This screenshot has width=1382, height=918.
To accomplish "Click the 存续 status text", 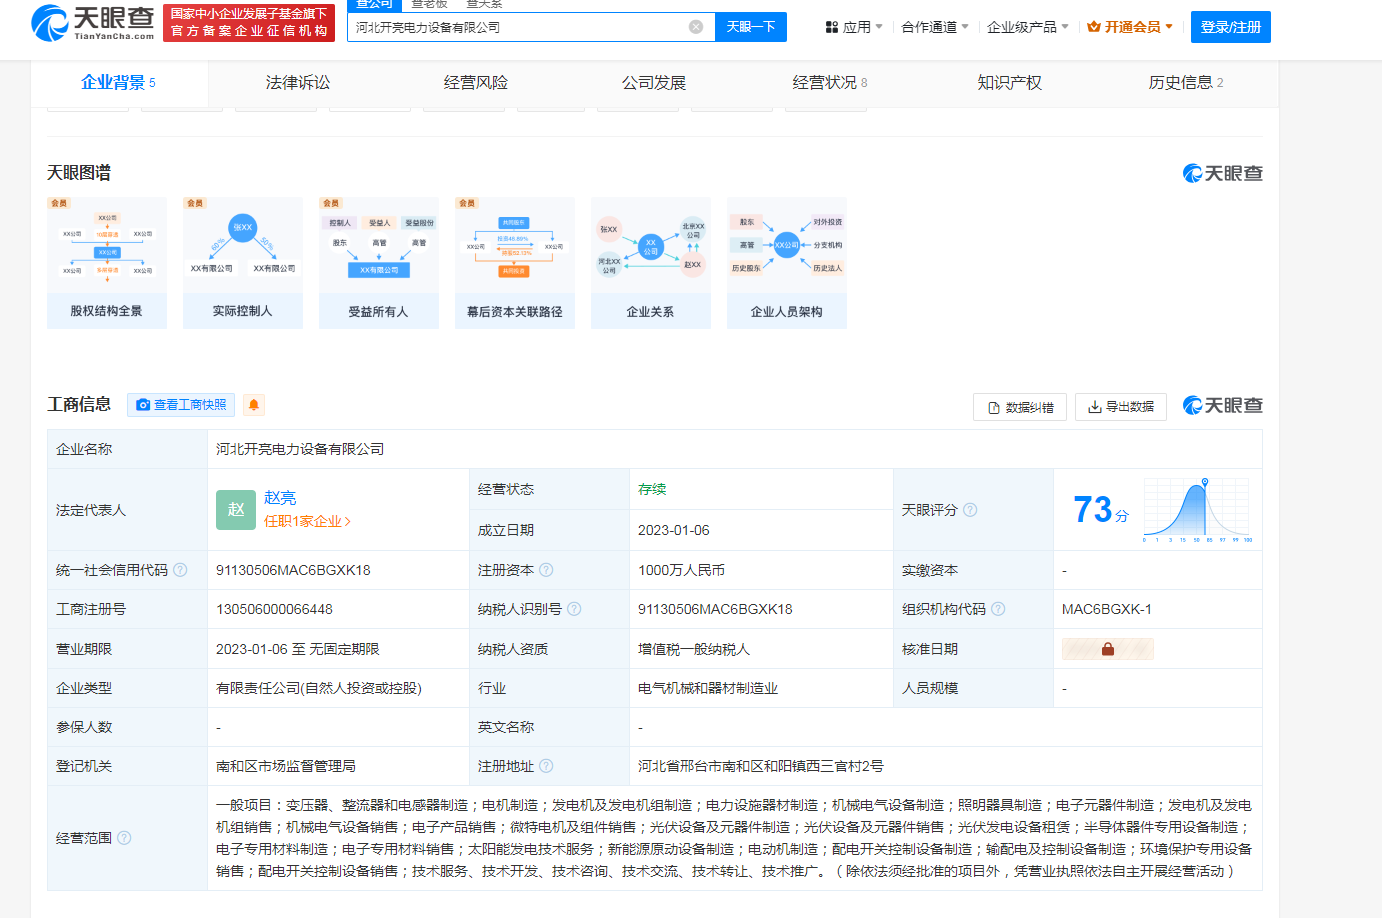I will coord(652,490).
